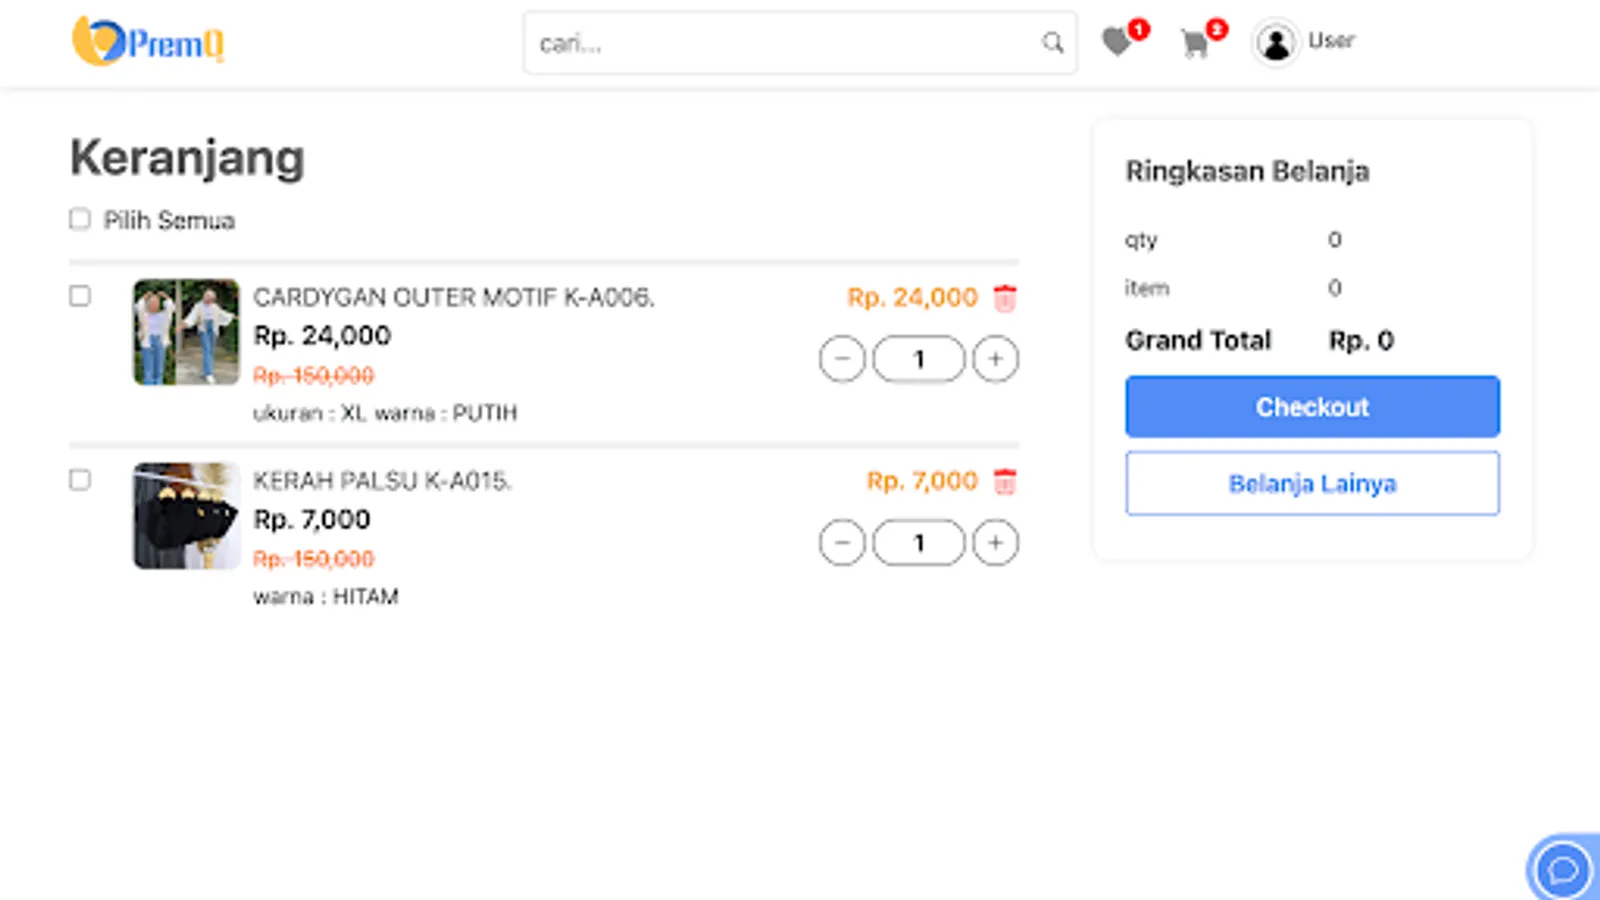The width and height of the screenshot is (1600, 900).
Task: Click the Belanja Lainya button
Action: coord(1312,483)
